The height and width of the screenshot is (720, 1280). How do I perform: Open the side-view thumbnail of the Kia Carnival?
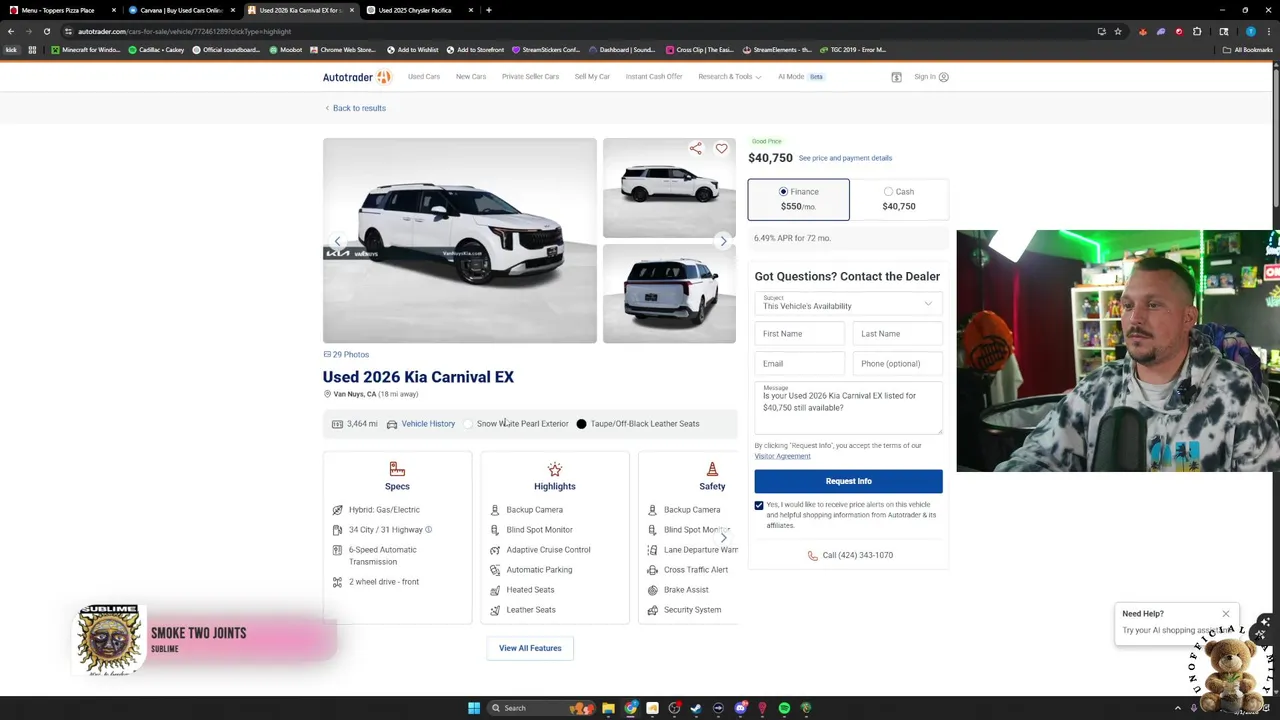pos(669,188)
